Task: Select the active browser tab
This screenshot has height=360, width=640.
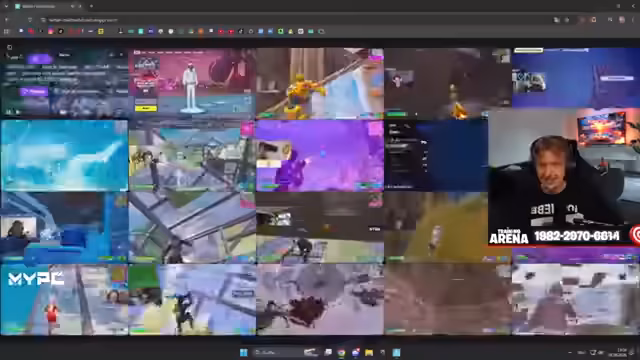Action: (x=46, y=6)
